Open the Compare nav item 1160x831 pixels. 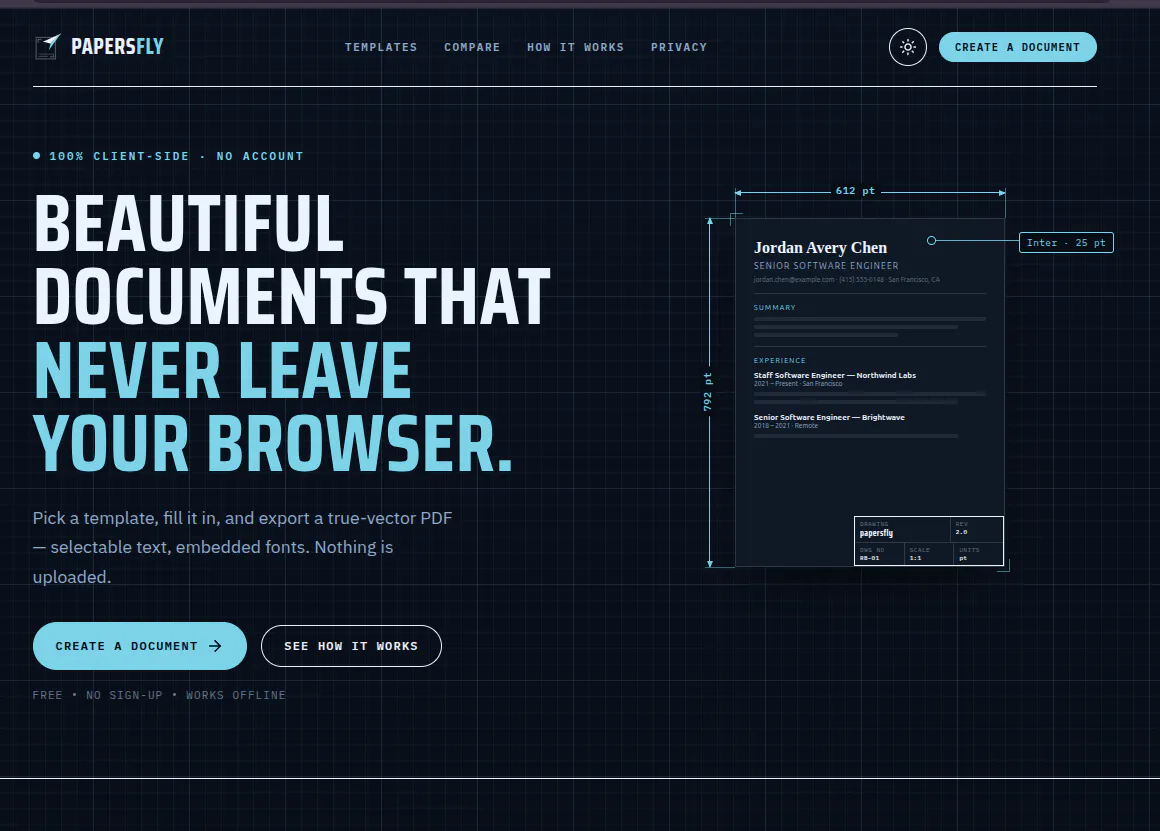pyautogui.click(x=472, y=47)
